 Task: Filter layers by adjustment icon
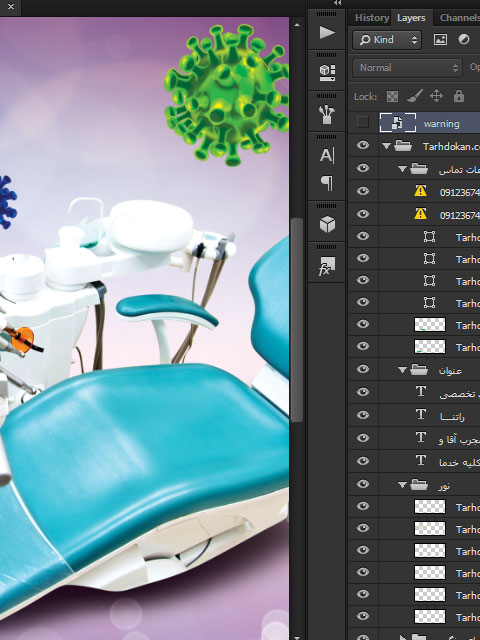point(464,40)
